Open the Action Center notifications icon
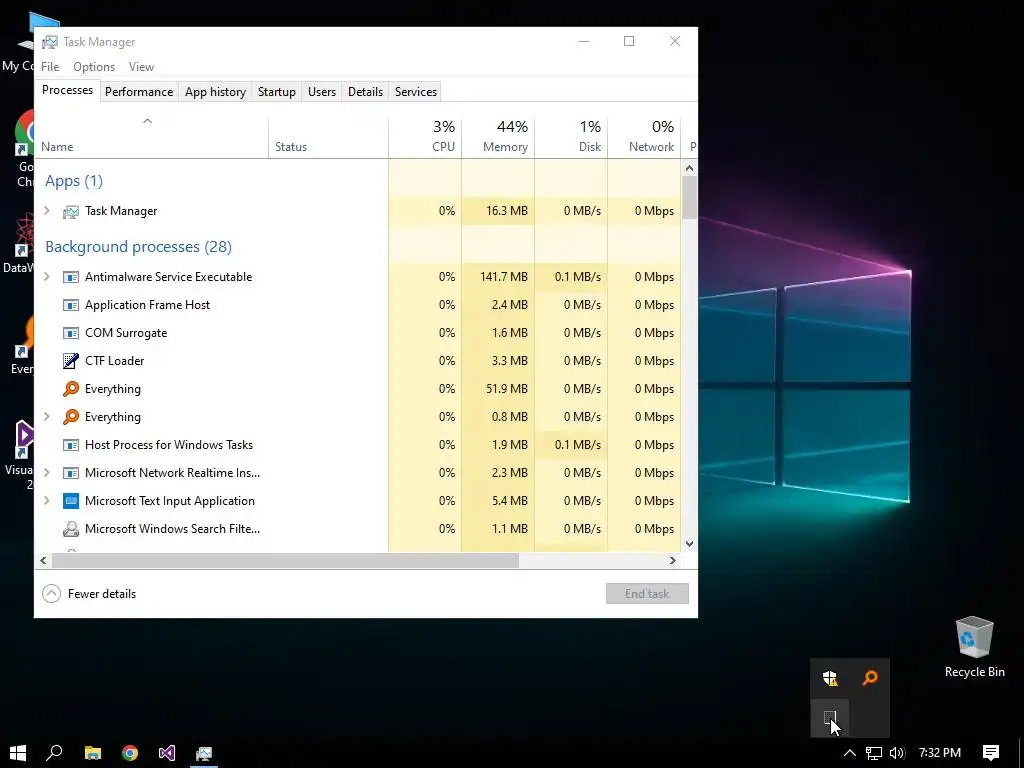The image size is (1024, 768). [991, 753]
